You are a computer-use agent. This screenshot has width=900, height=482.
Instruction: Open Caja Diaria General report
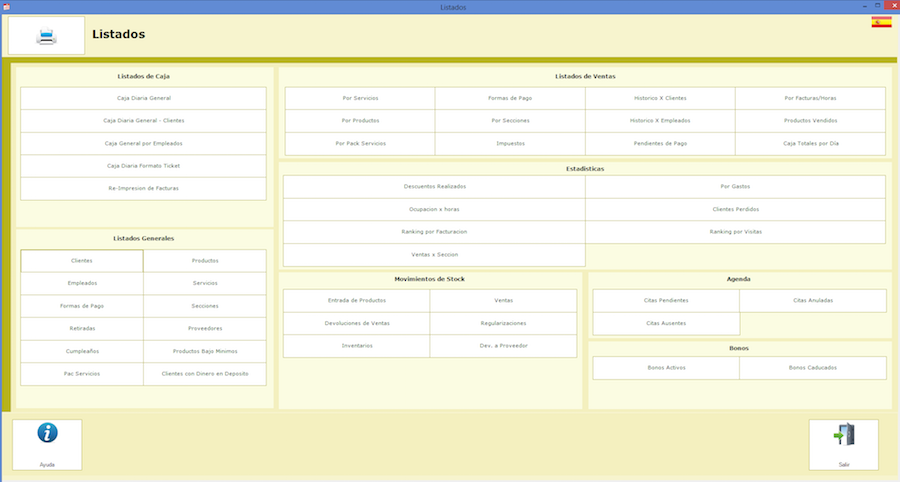point(143,99)
